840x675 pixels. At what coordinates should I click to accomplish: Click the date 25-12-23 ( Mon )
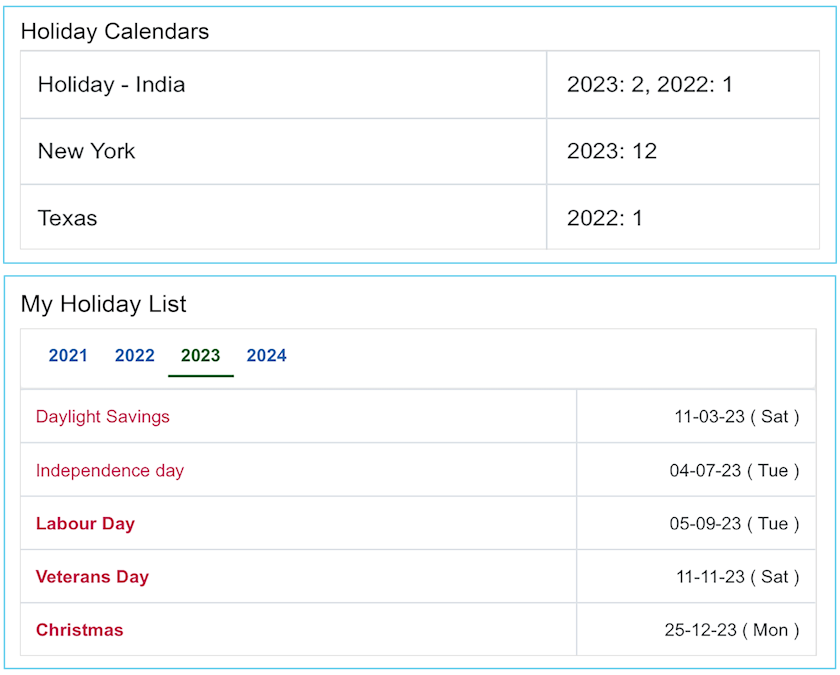[x=732, y=630]
